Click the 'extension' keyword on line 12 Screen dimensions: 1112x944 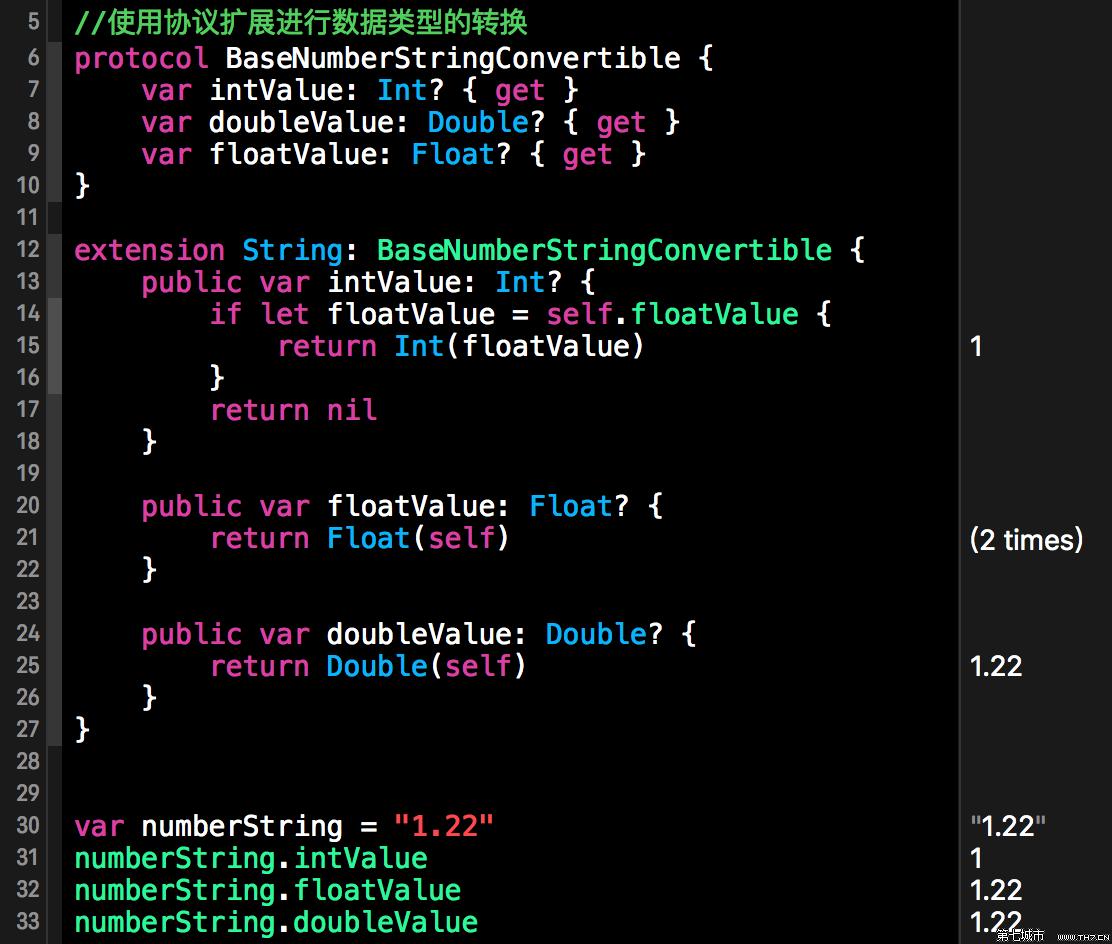(150, 250)
